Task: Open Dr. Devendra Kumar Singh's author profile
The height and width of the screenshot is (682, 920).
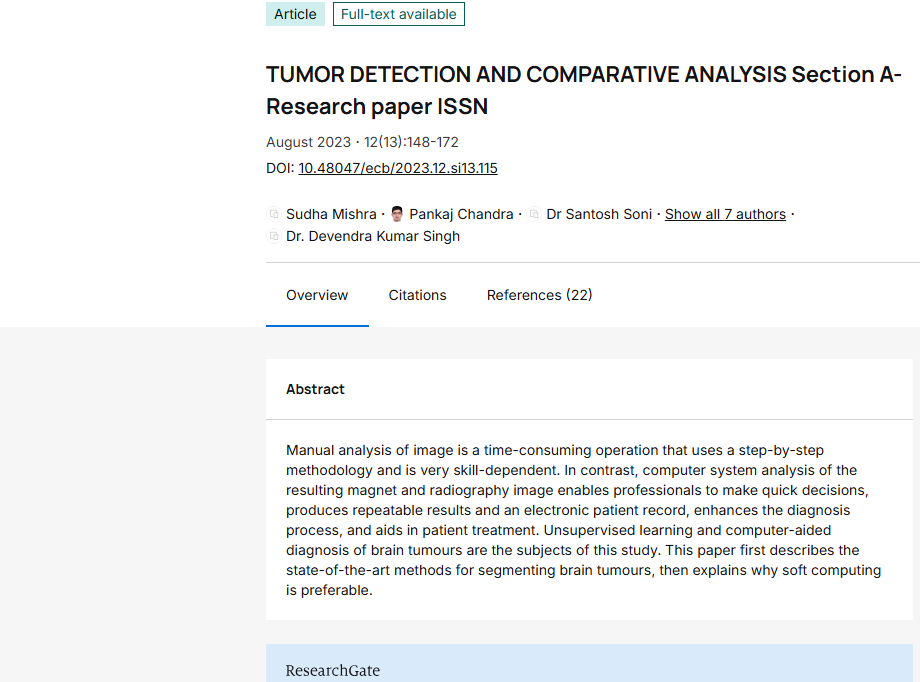Action: point(372,237)
